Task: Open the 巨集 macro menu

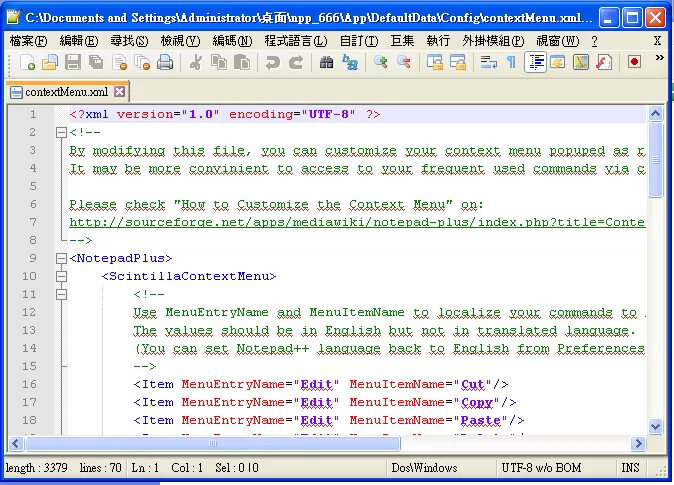Action: (402, 41)
